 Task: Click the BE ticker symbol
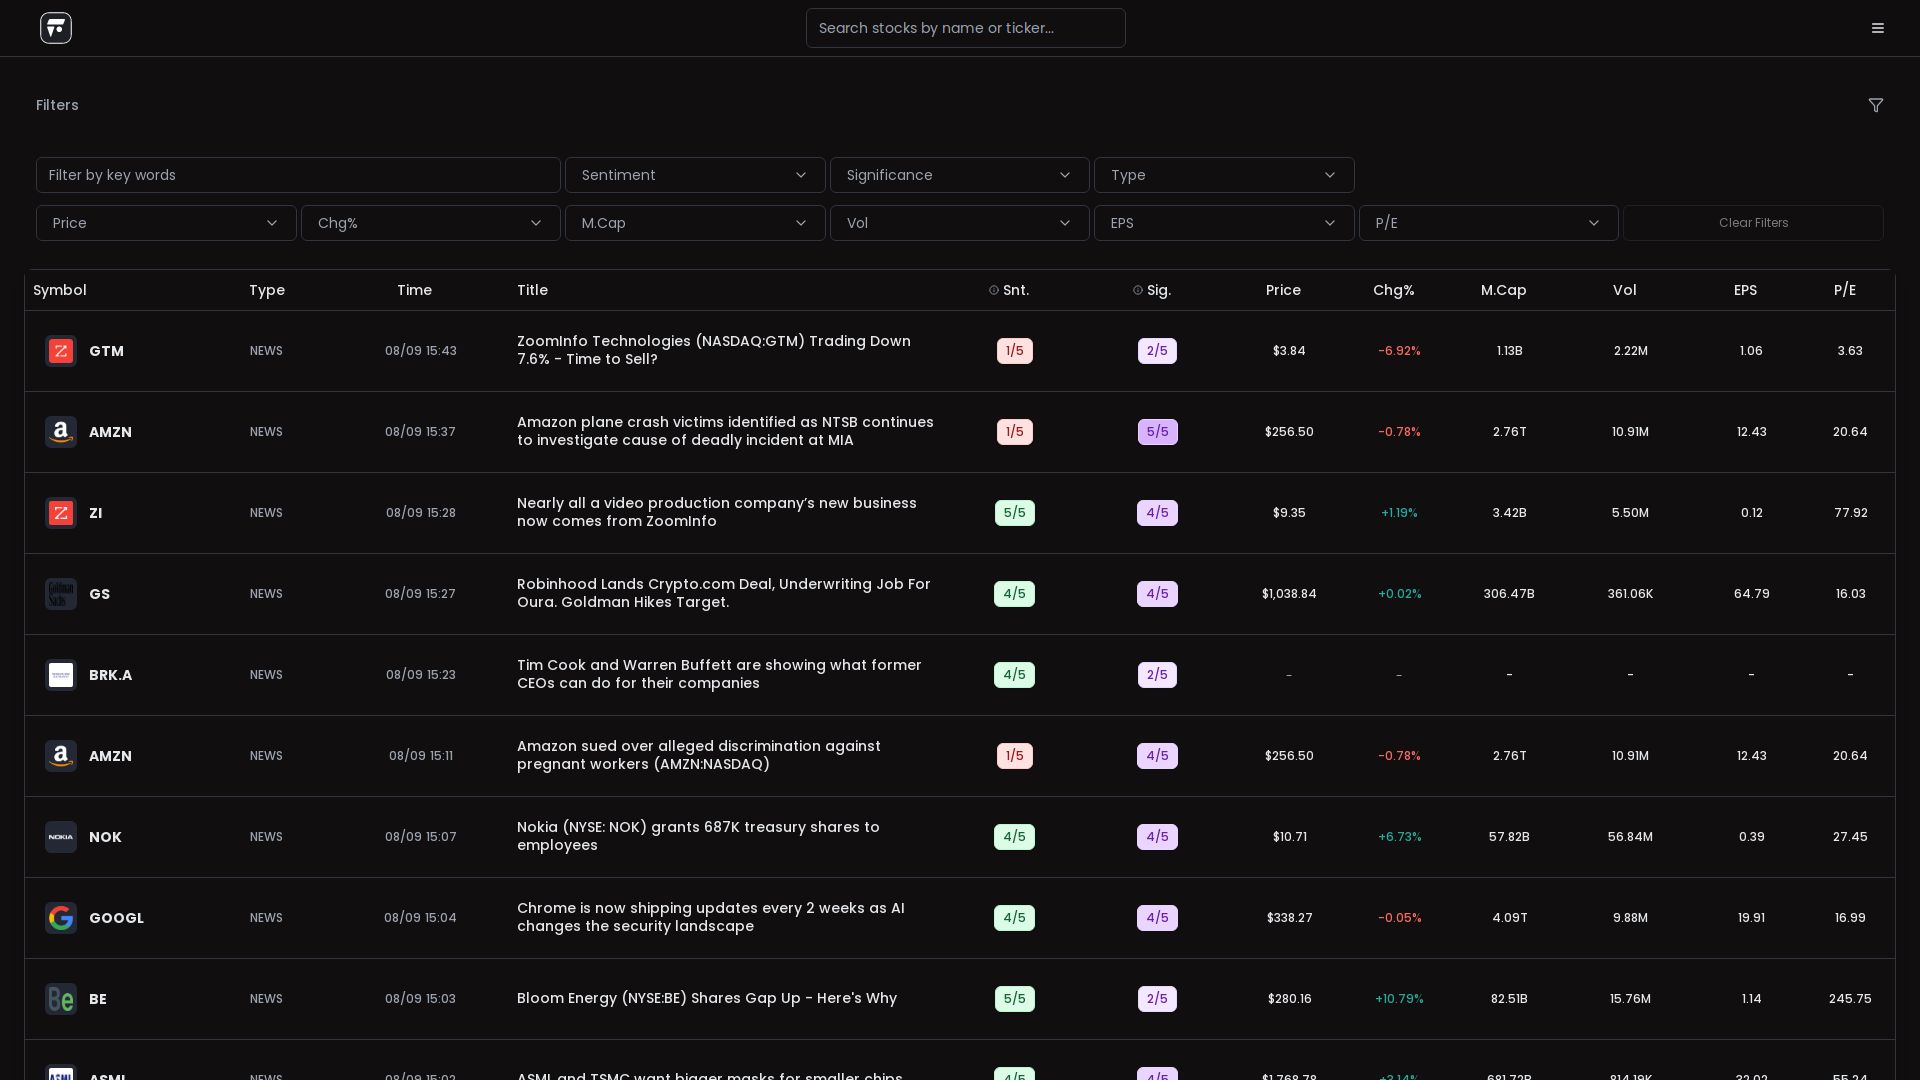coord(98,999)
